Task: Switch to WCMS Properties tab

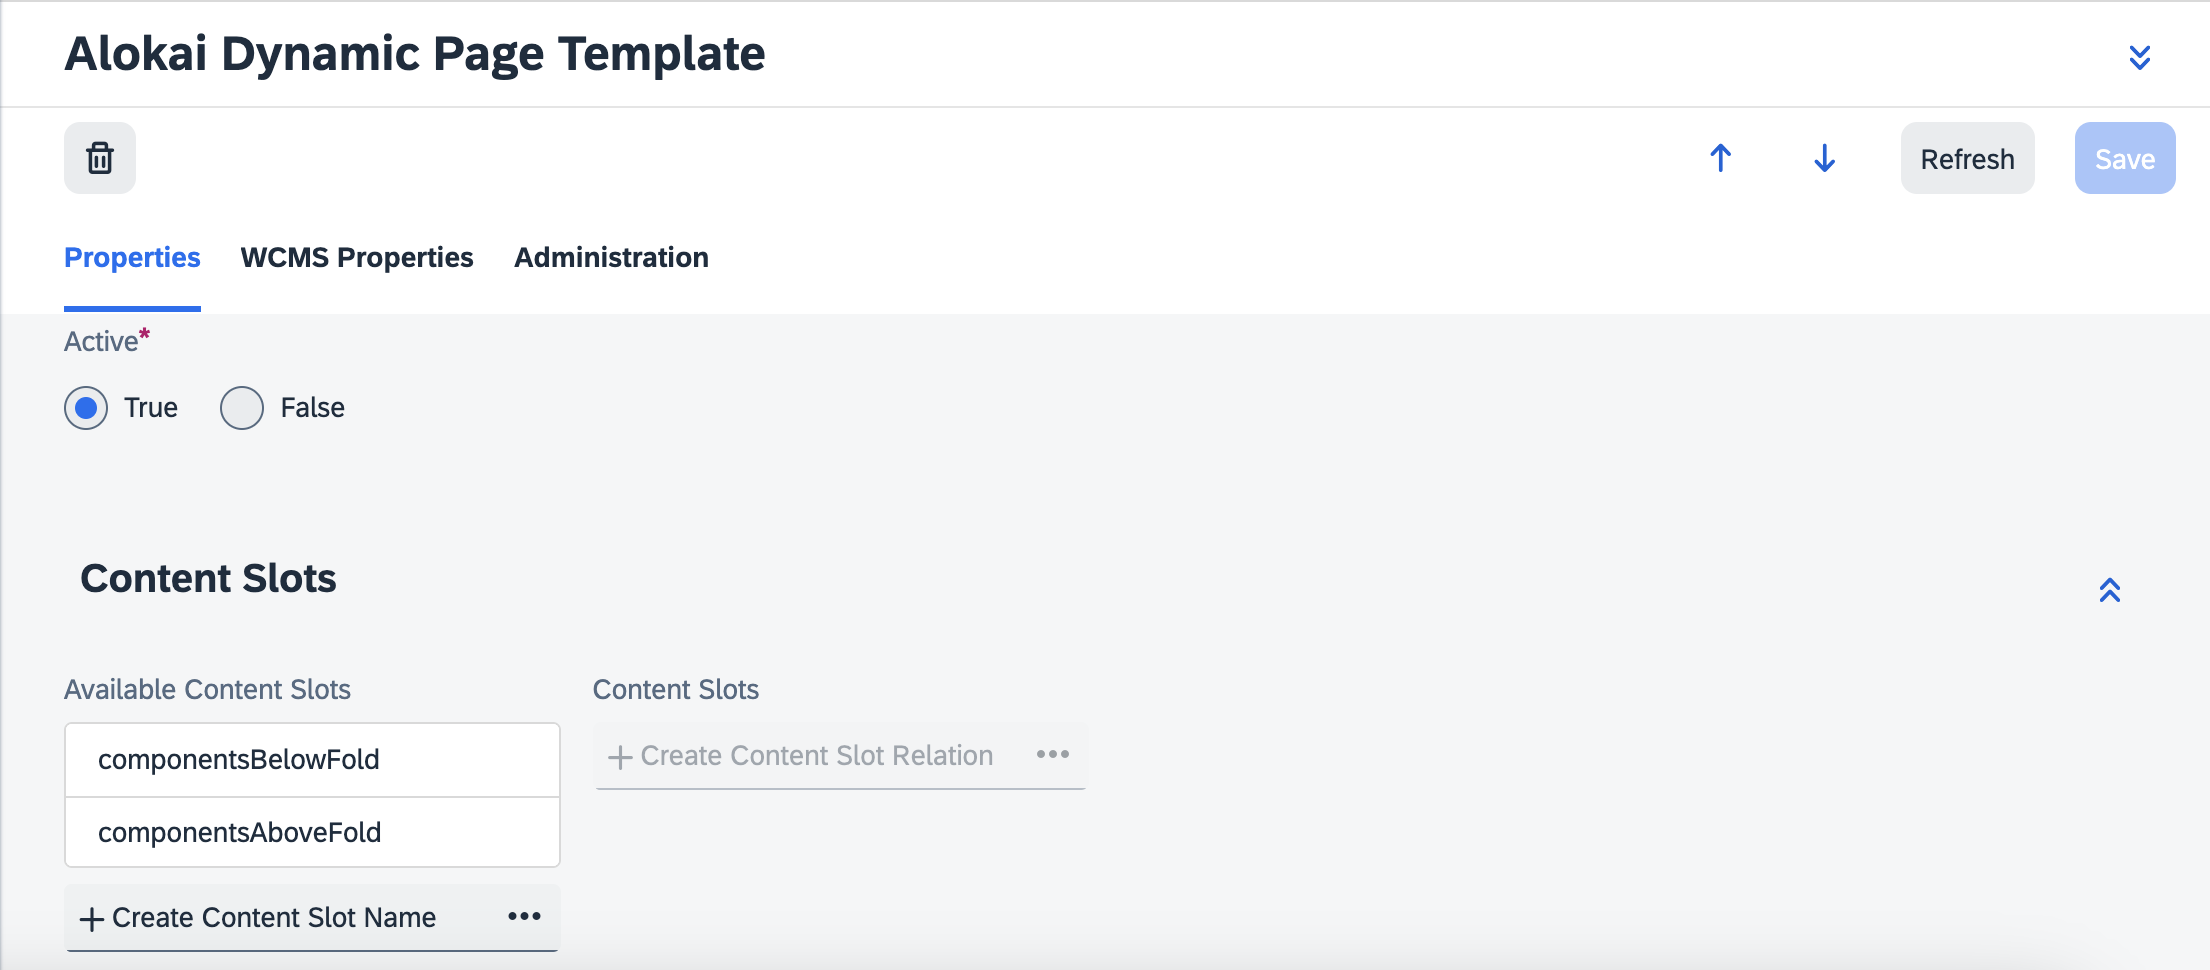Action: pyautogui.click(x=357, y=258)
